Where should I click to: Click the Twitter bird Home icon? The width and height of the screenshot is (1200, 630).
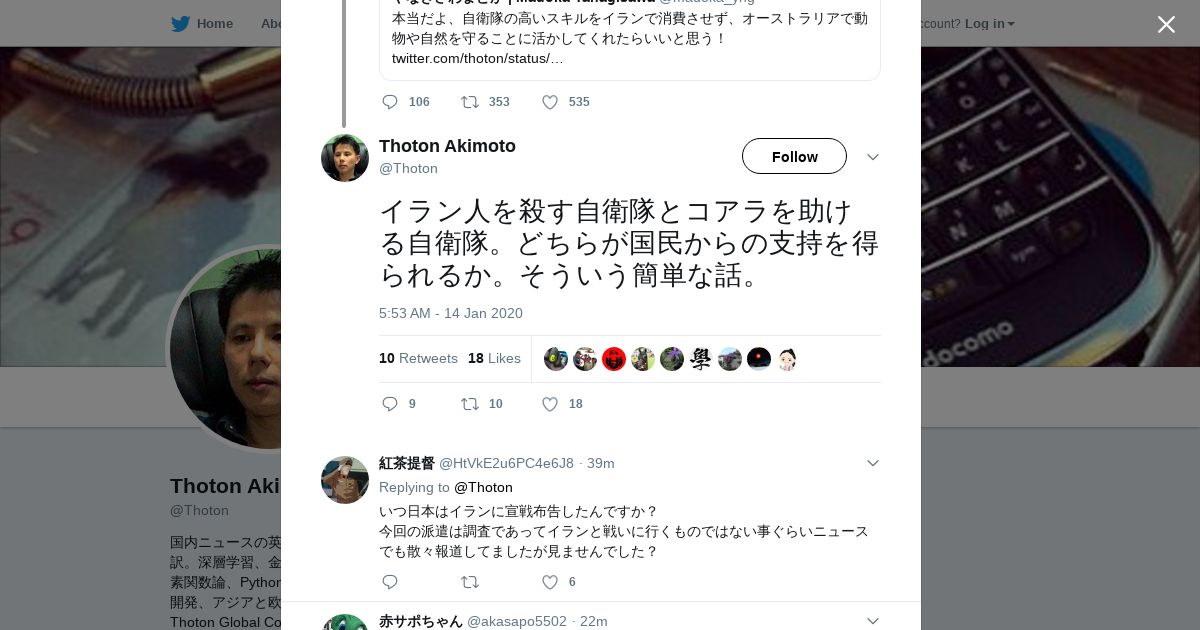(x=180, y=23)
